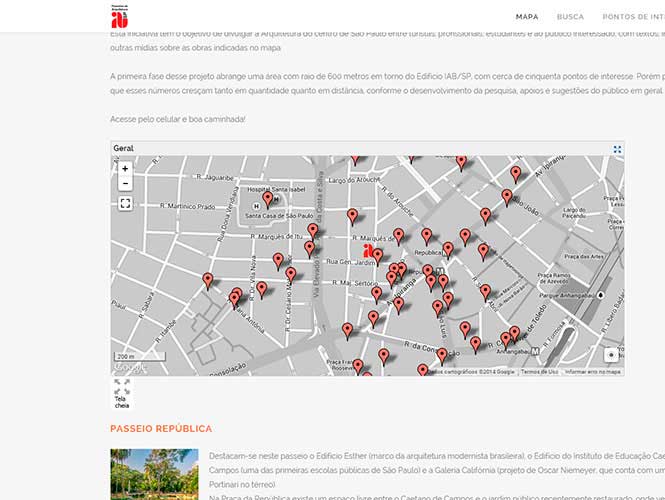Click the H hospital icon near Santa Casa
The height and width of the screenshot is (500, 665).
click(256, 206)
